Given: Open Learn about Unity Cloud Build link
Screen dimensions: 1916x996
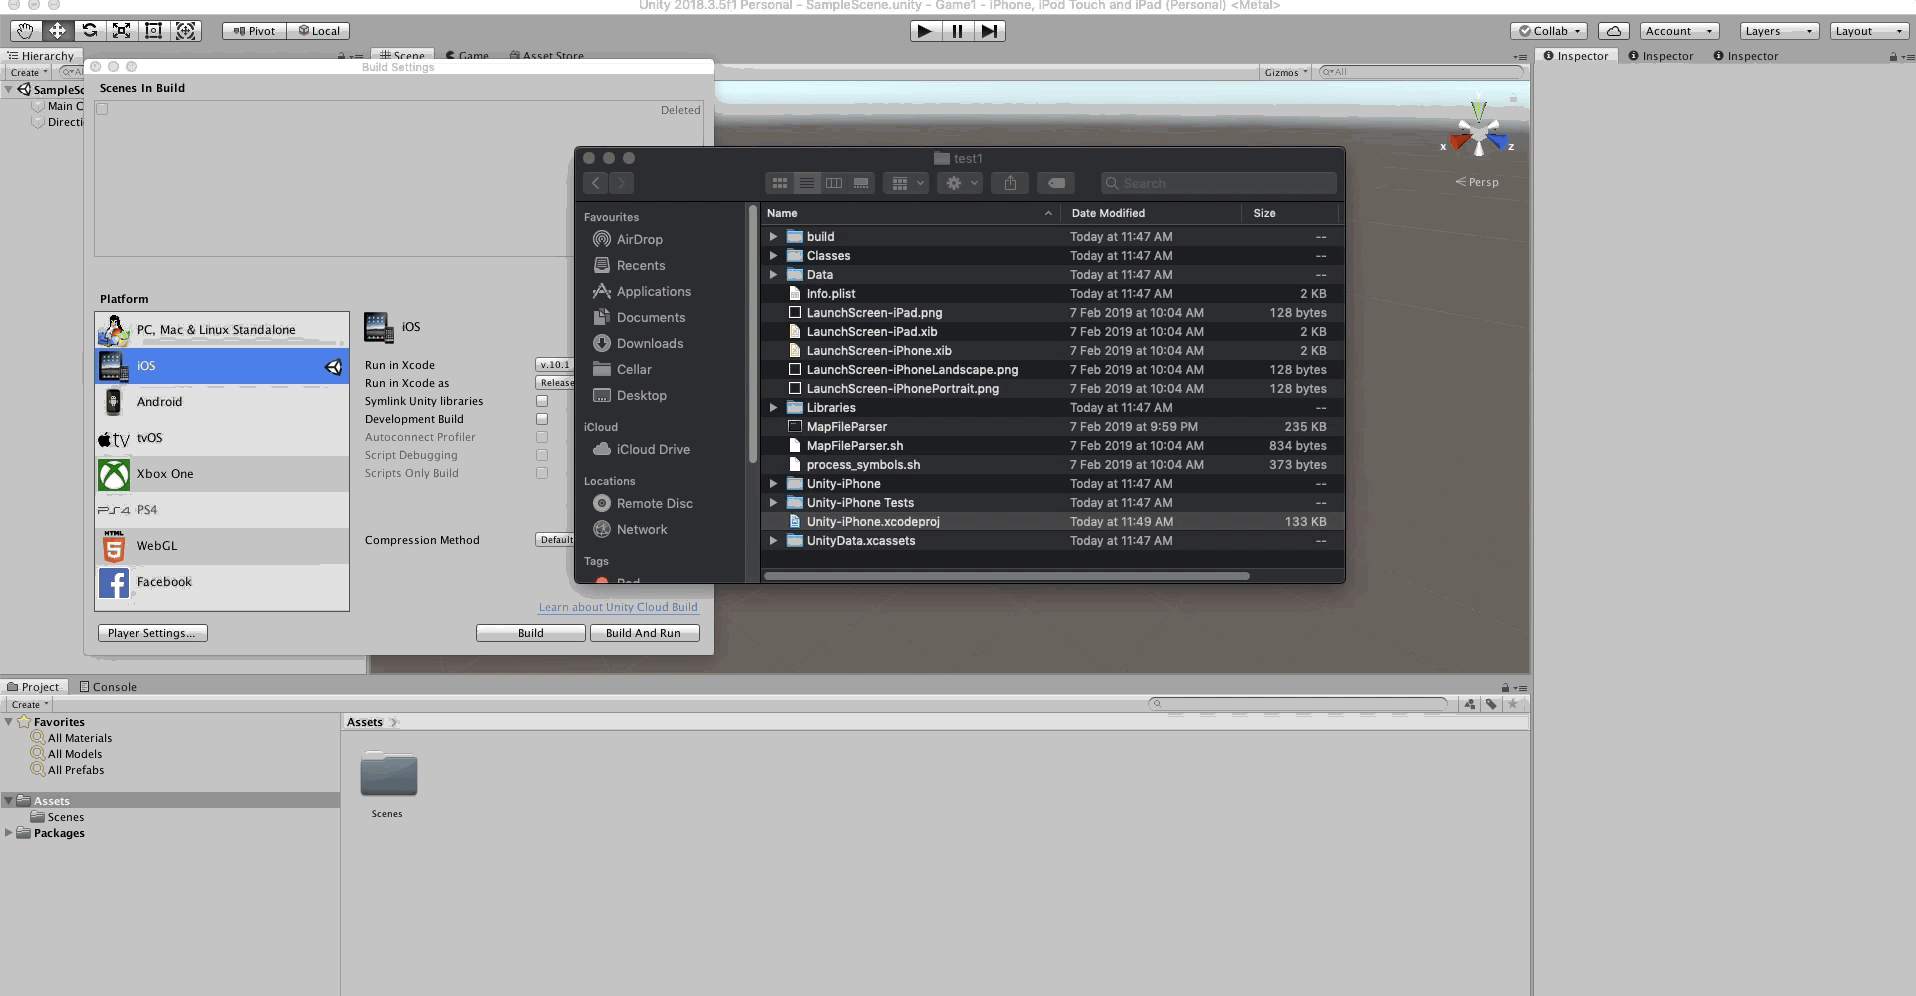Looking at the screenshot, I should point(618,607).
